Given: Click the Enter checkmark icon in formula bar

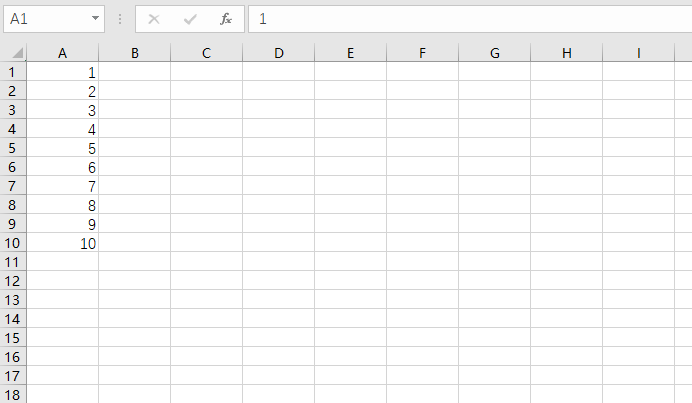Looking at the screenshot, I should [190, 19].
